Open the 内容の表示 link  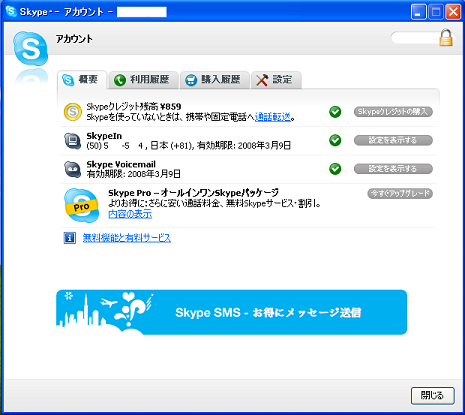[130, 214]
